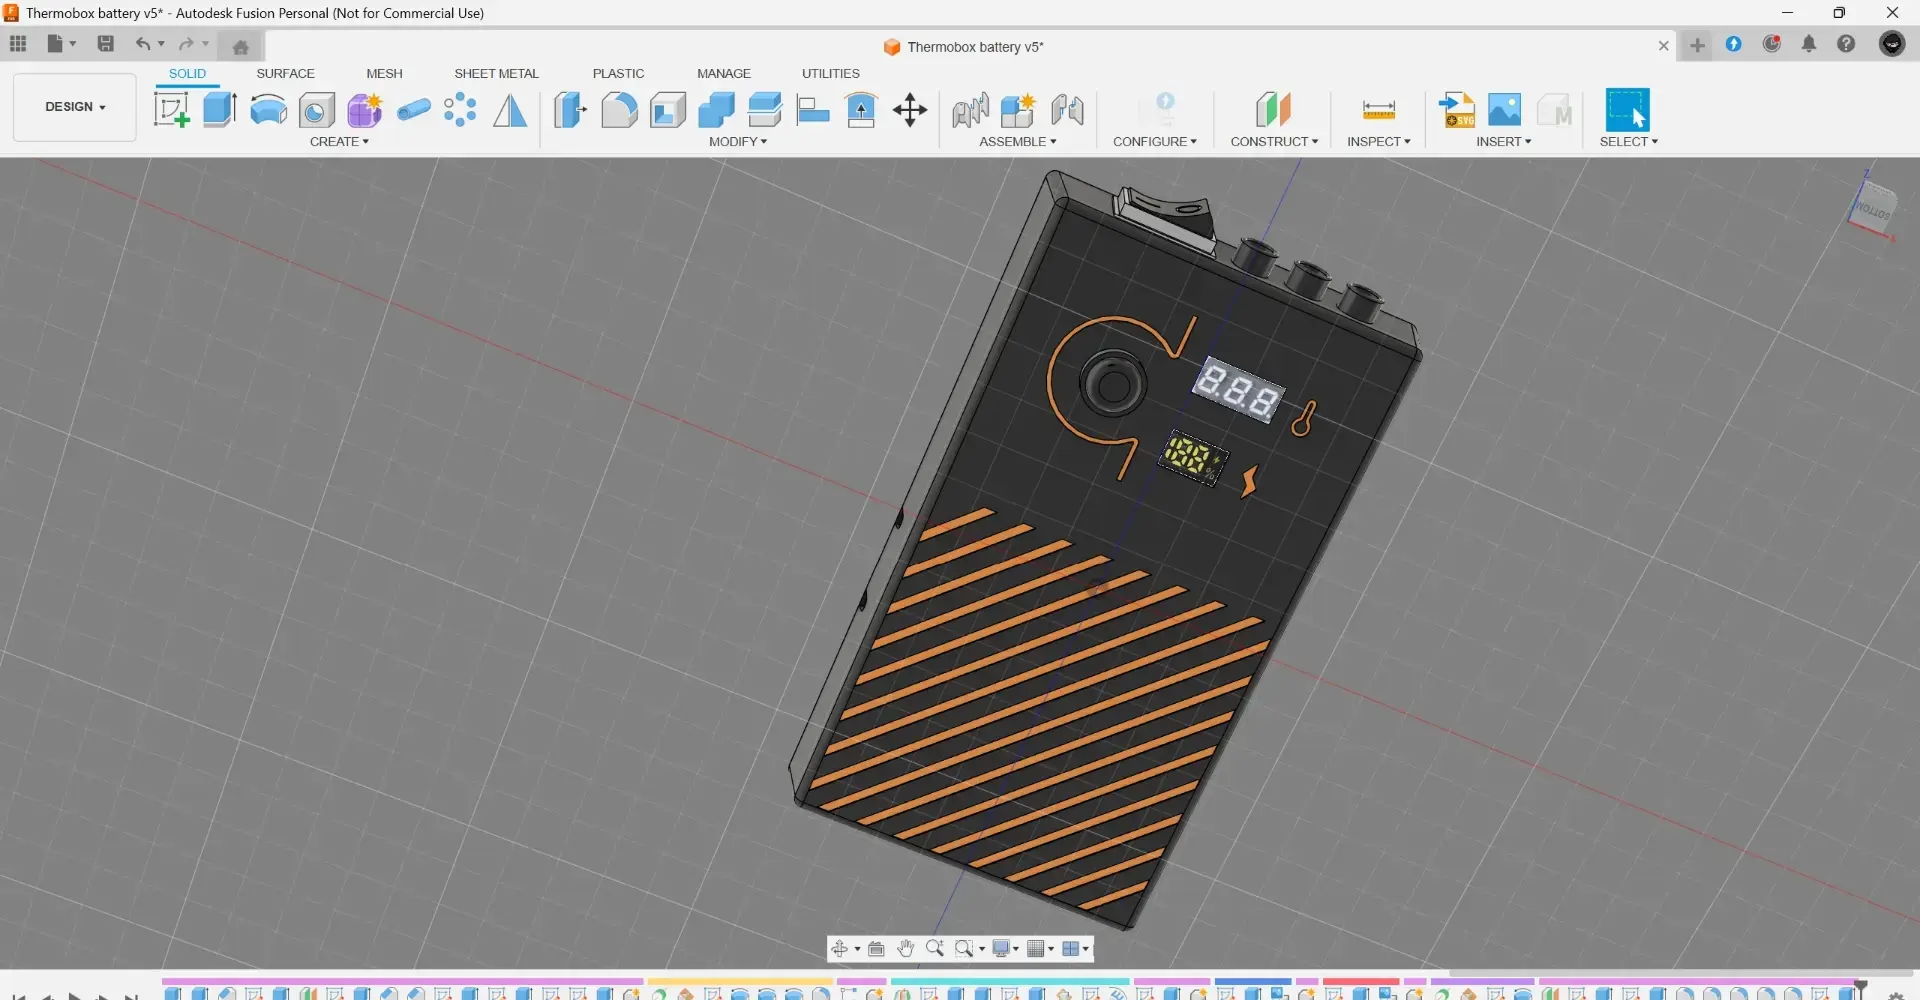1920x1000 pixels.
Task: Open the data panel grid
Action: (18, 44)
